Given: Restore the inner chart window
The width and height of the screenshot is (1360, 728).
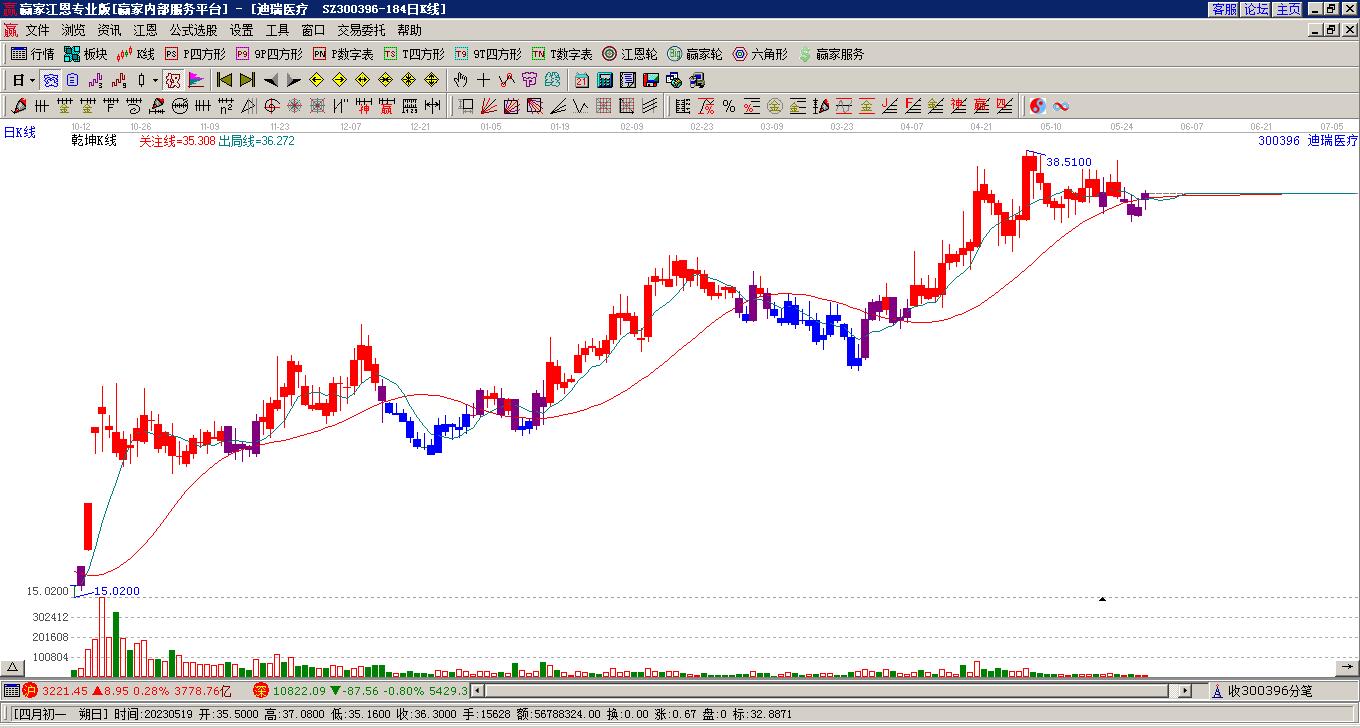Looking at the screenshot, I should 1332,30.
